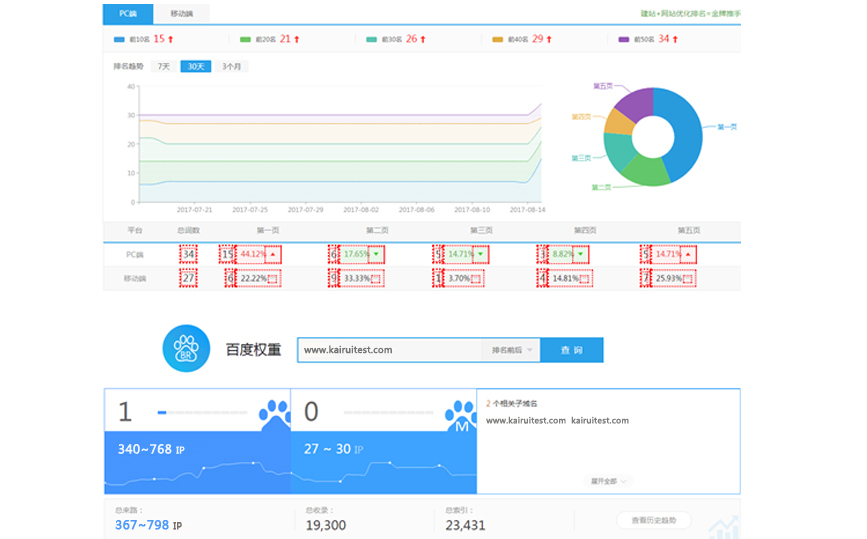
Task: Click the blue 查询 button
Action: pyautogui.click(x=572, y=350)
